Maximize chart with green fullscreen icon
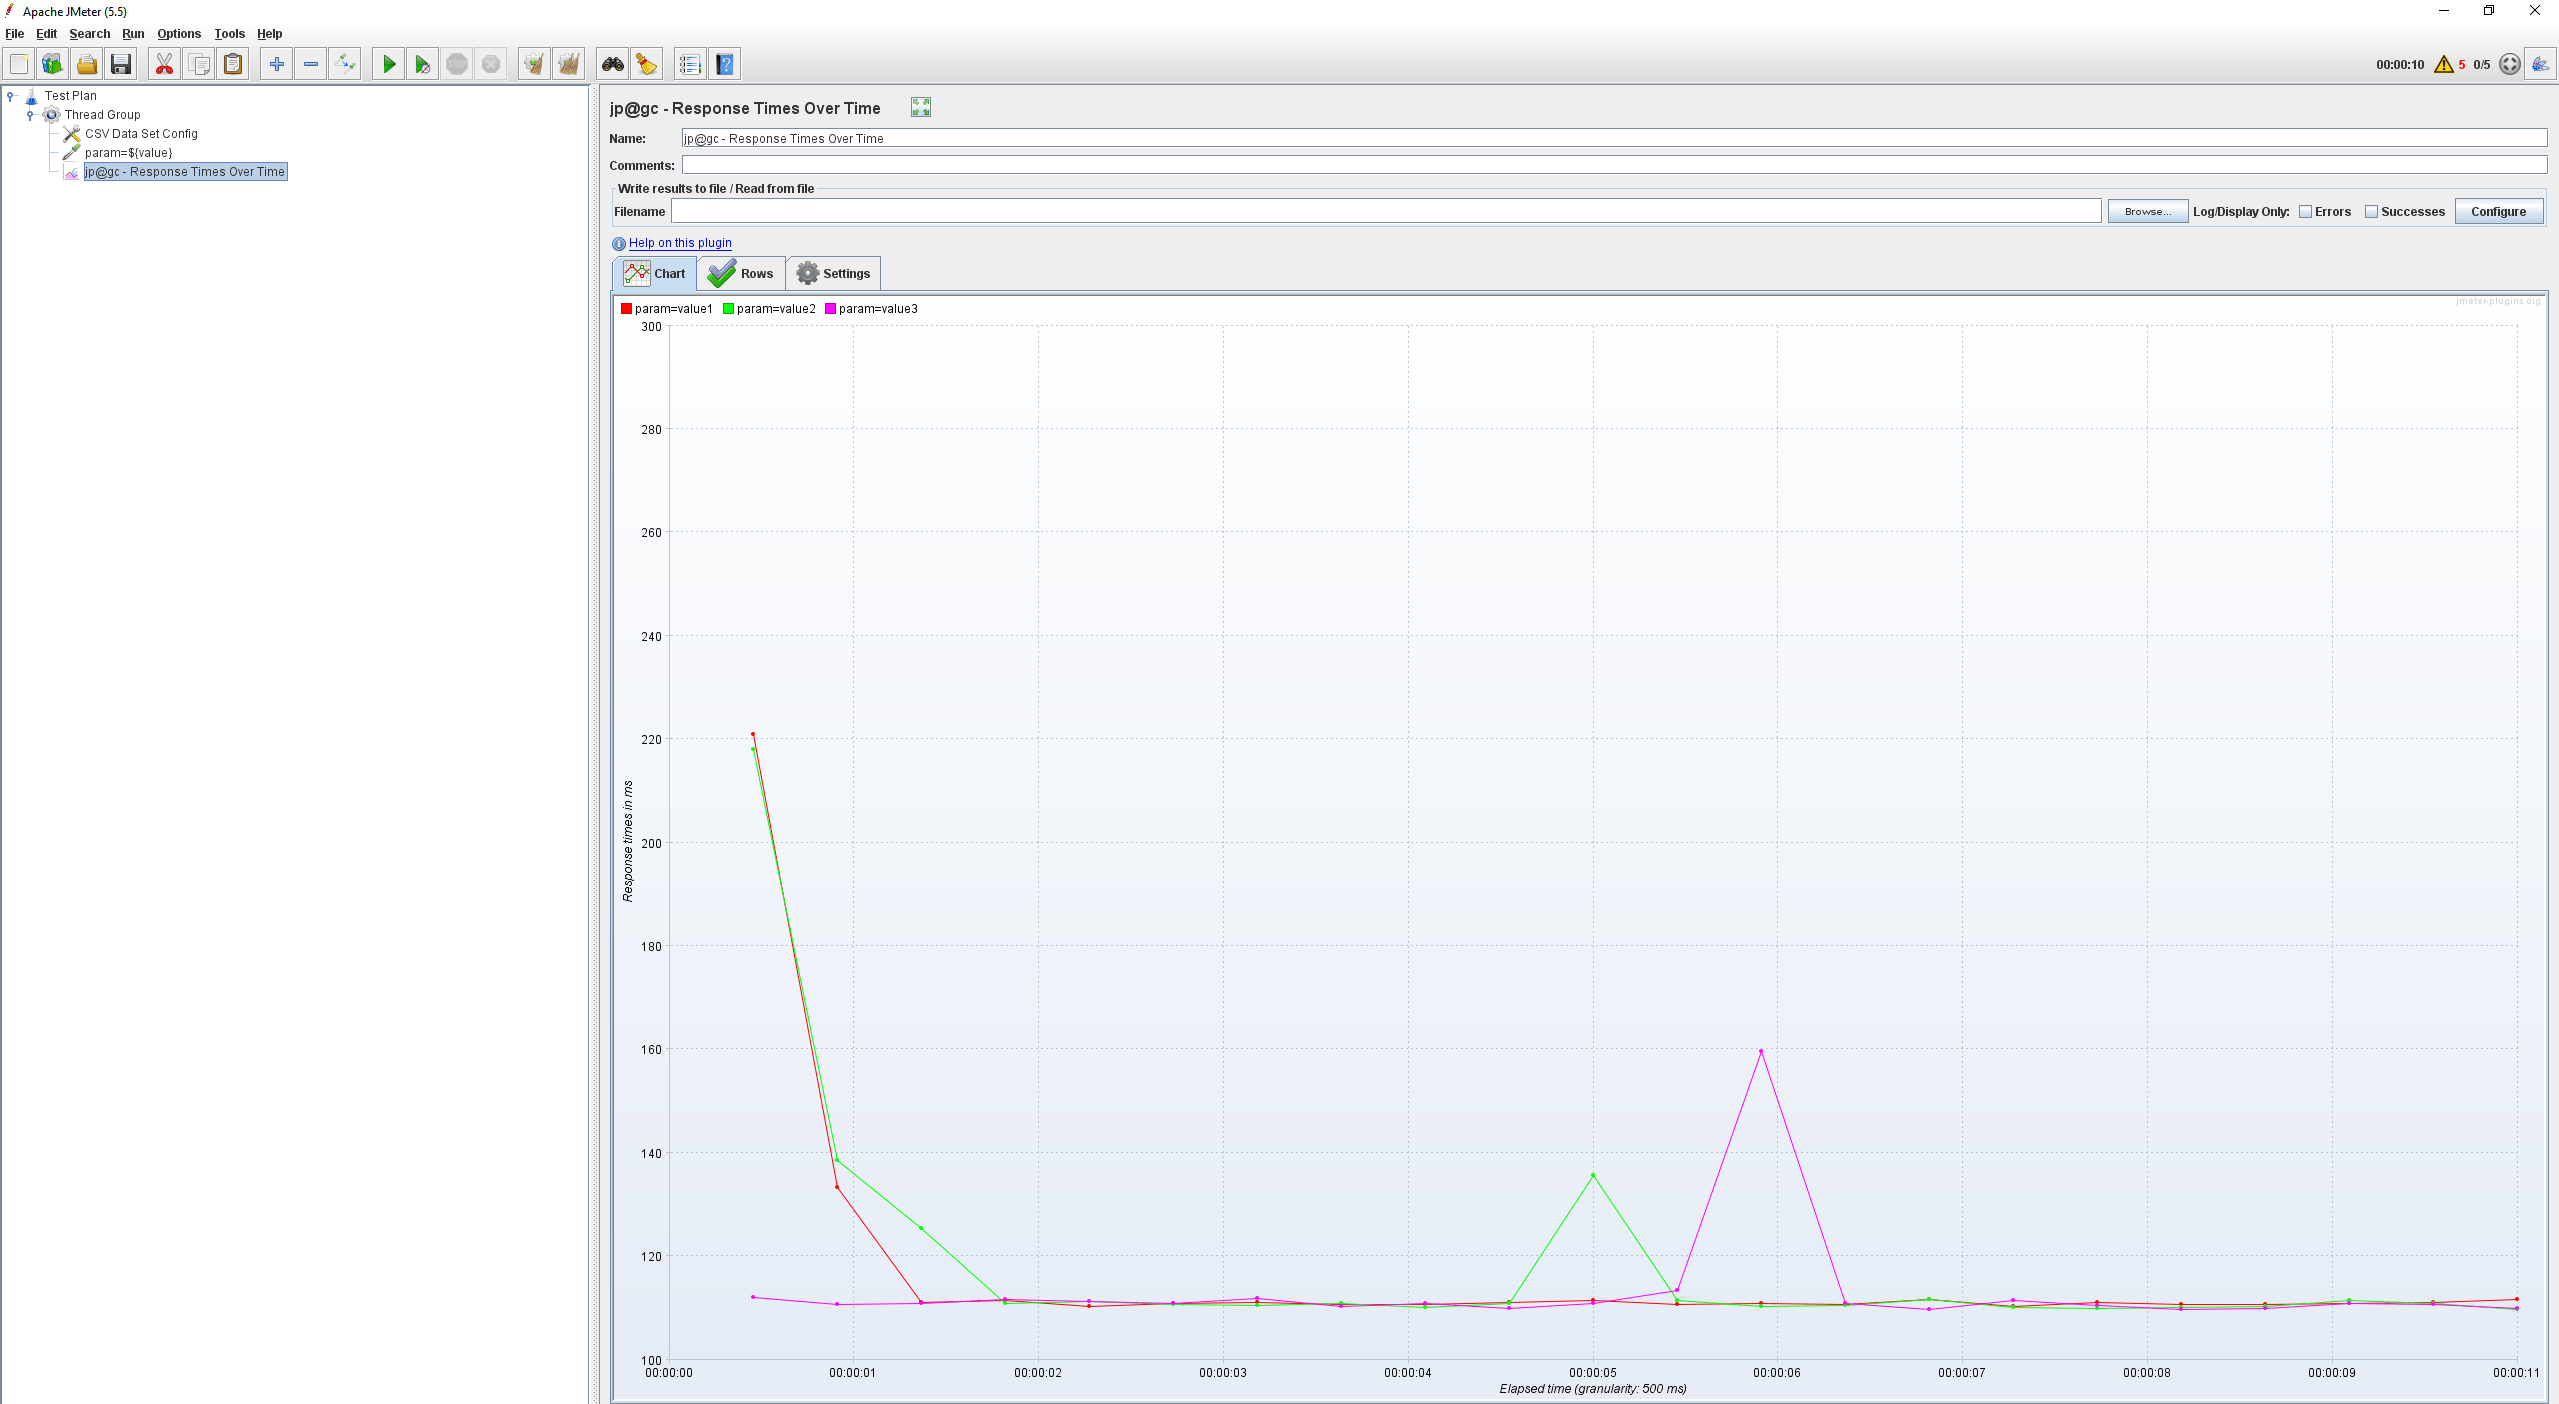The height and width of the screenshot is (1404, 2559). 920,108
